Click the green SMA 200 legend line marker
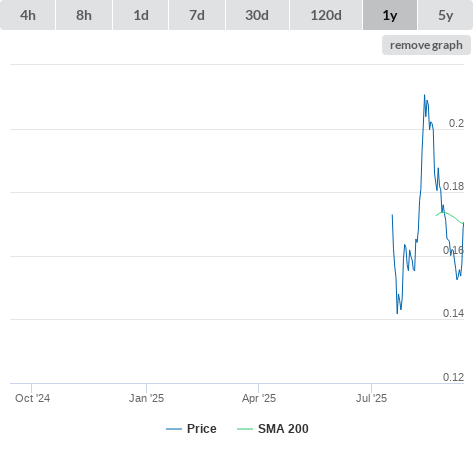The height and width of the screenshot is (455, 474). click(245, 429)
